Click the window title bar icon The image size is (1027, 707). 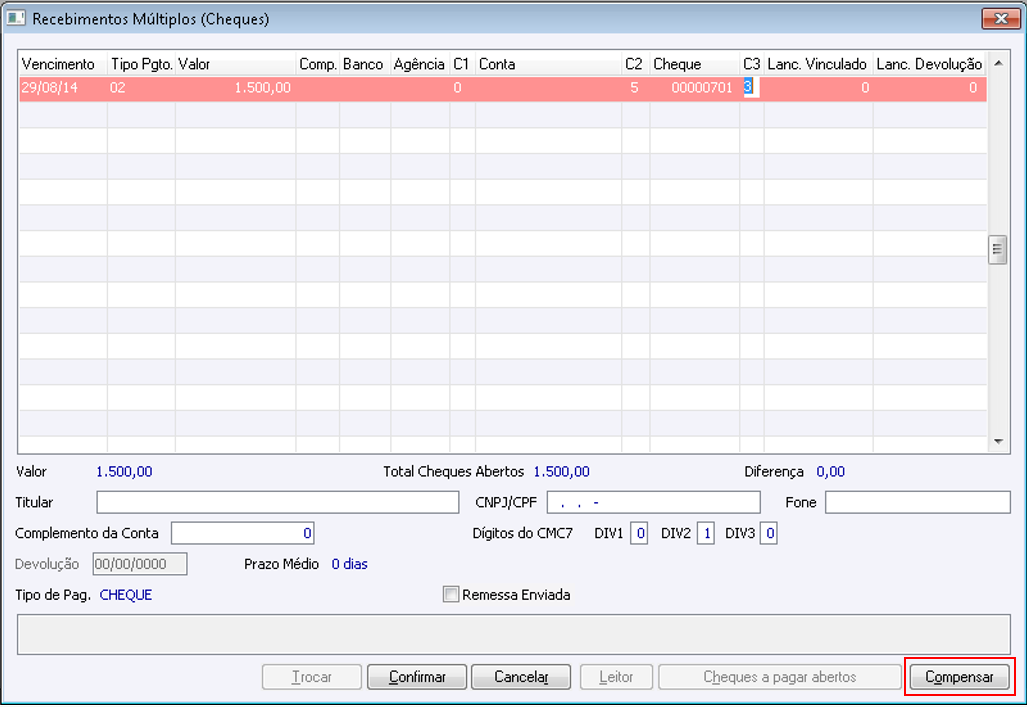[16, 18]
